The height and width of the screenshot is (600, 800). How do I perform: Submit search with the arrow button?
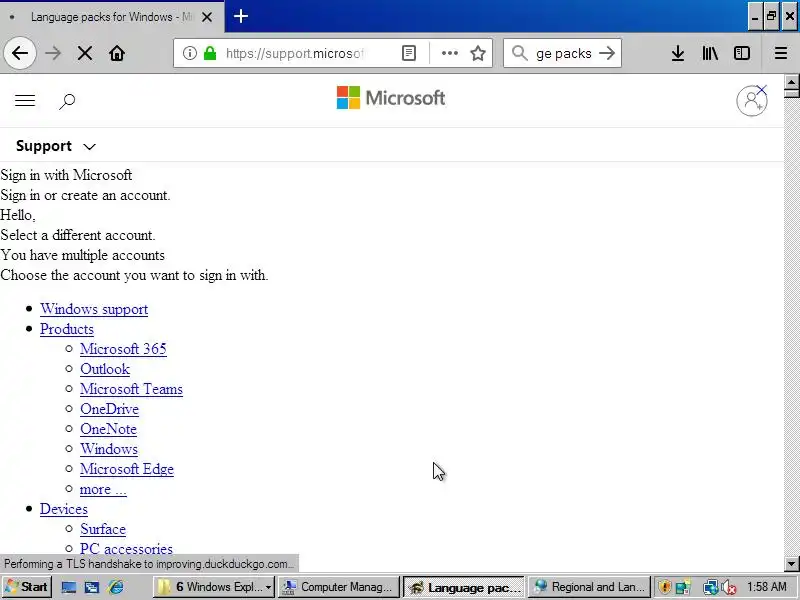click(x=607, y=53)
